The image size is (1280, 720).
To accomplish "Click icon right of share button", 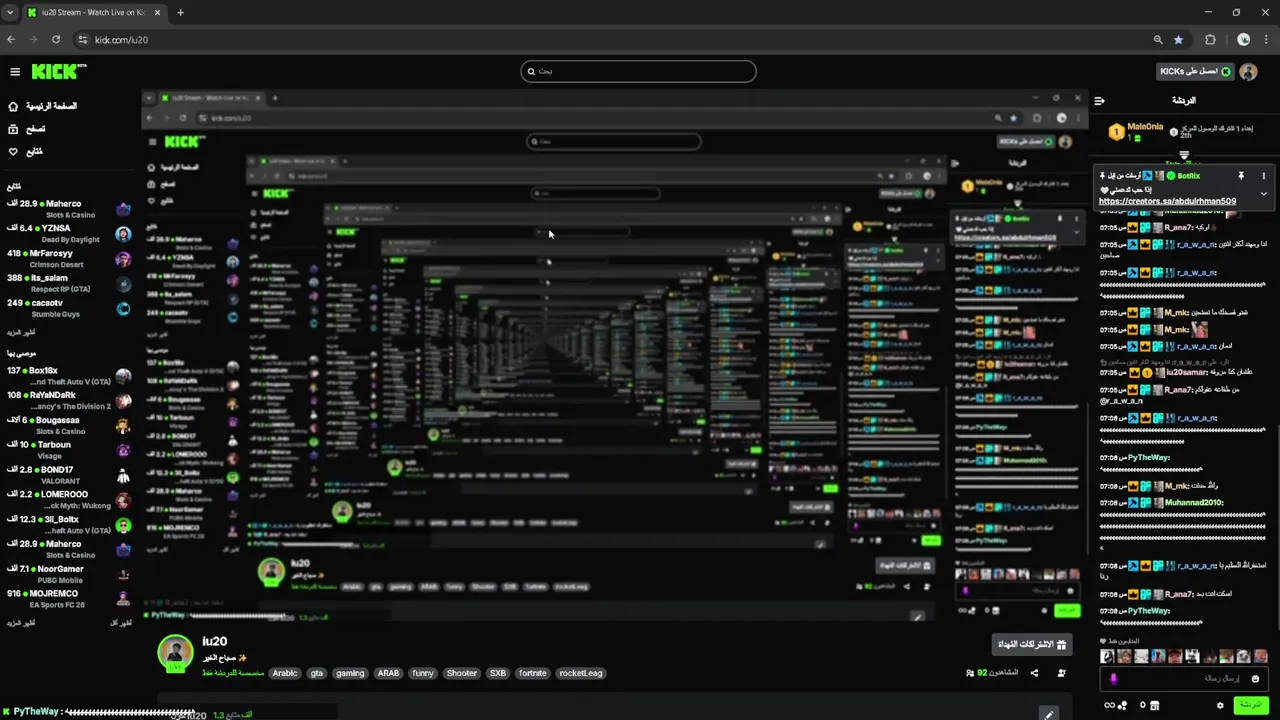I will pyautogui.click(x=1061, y=673).
